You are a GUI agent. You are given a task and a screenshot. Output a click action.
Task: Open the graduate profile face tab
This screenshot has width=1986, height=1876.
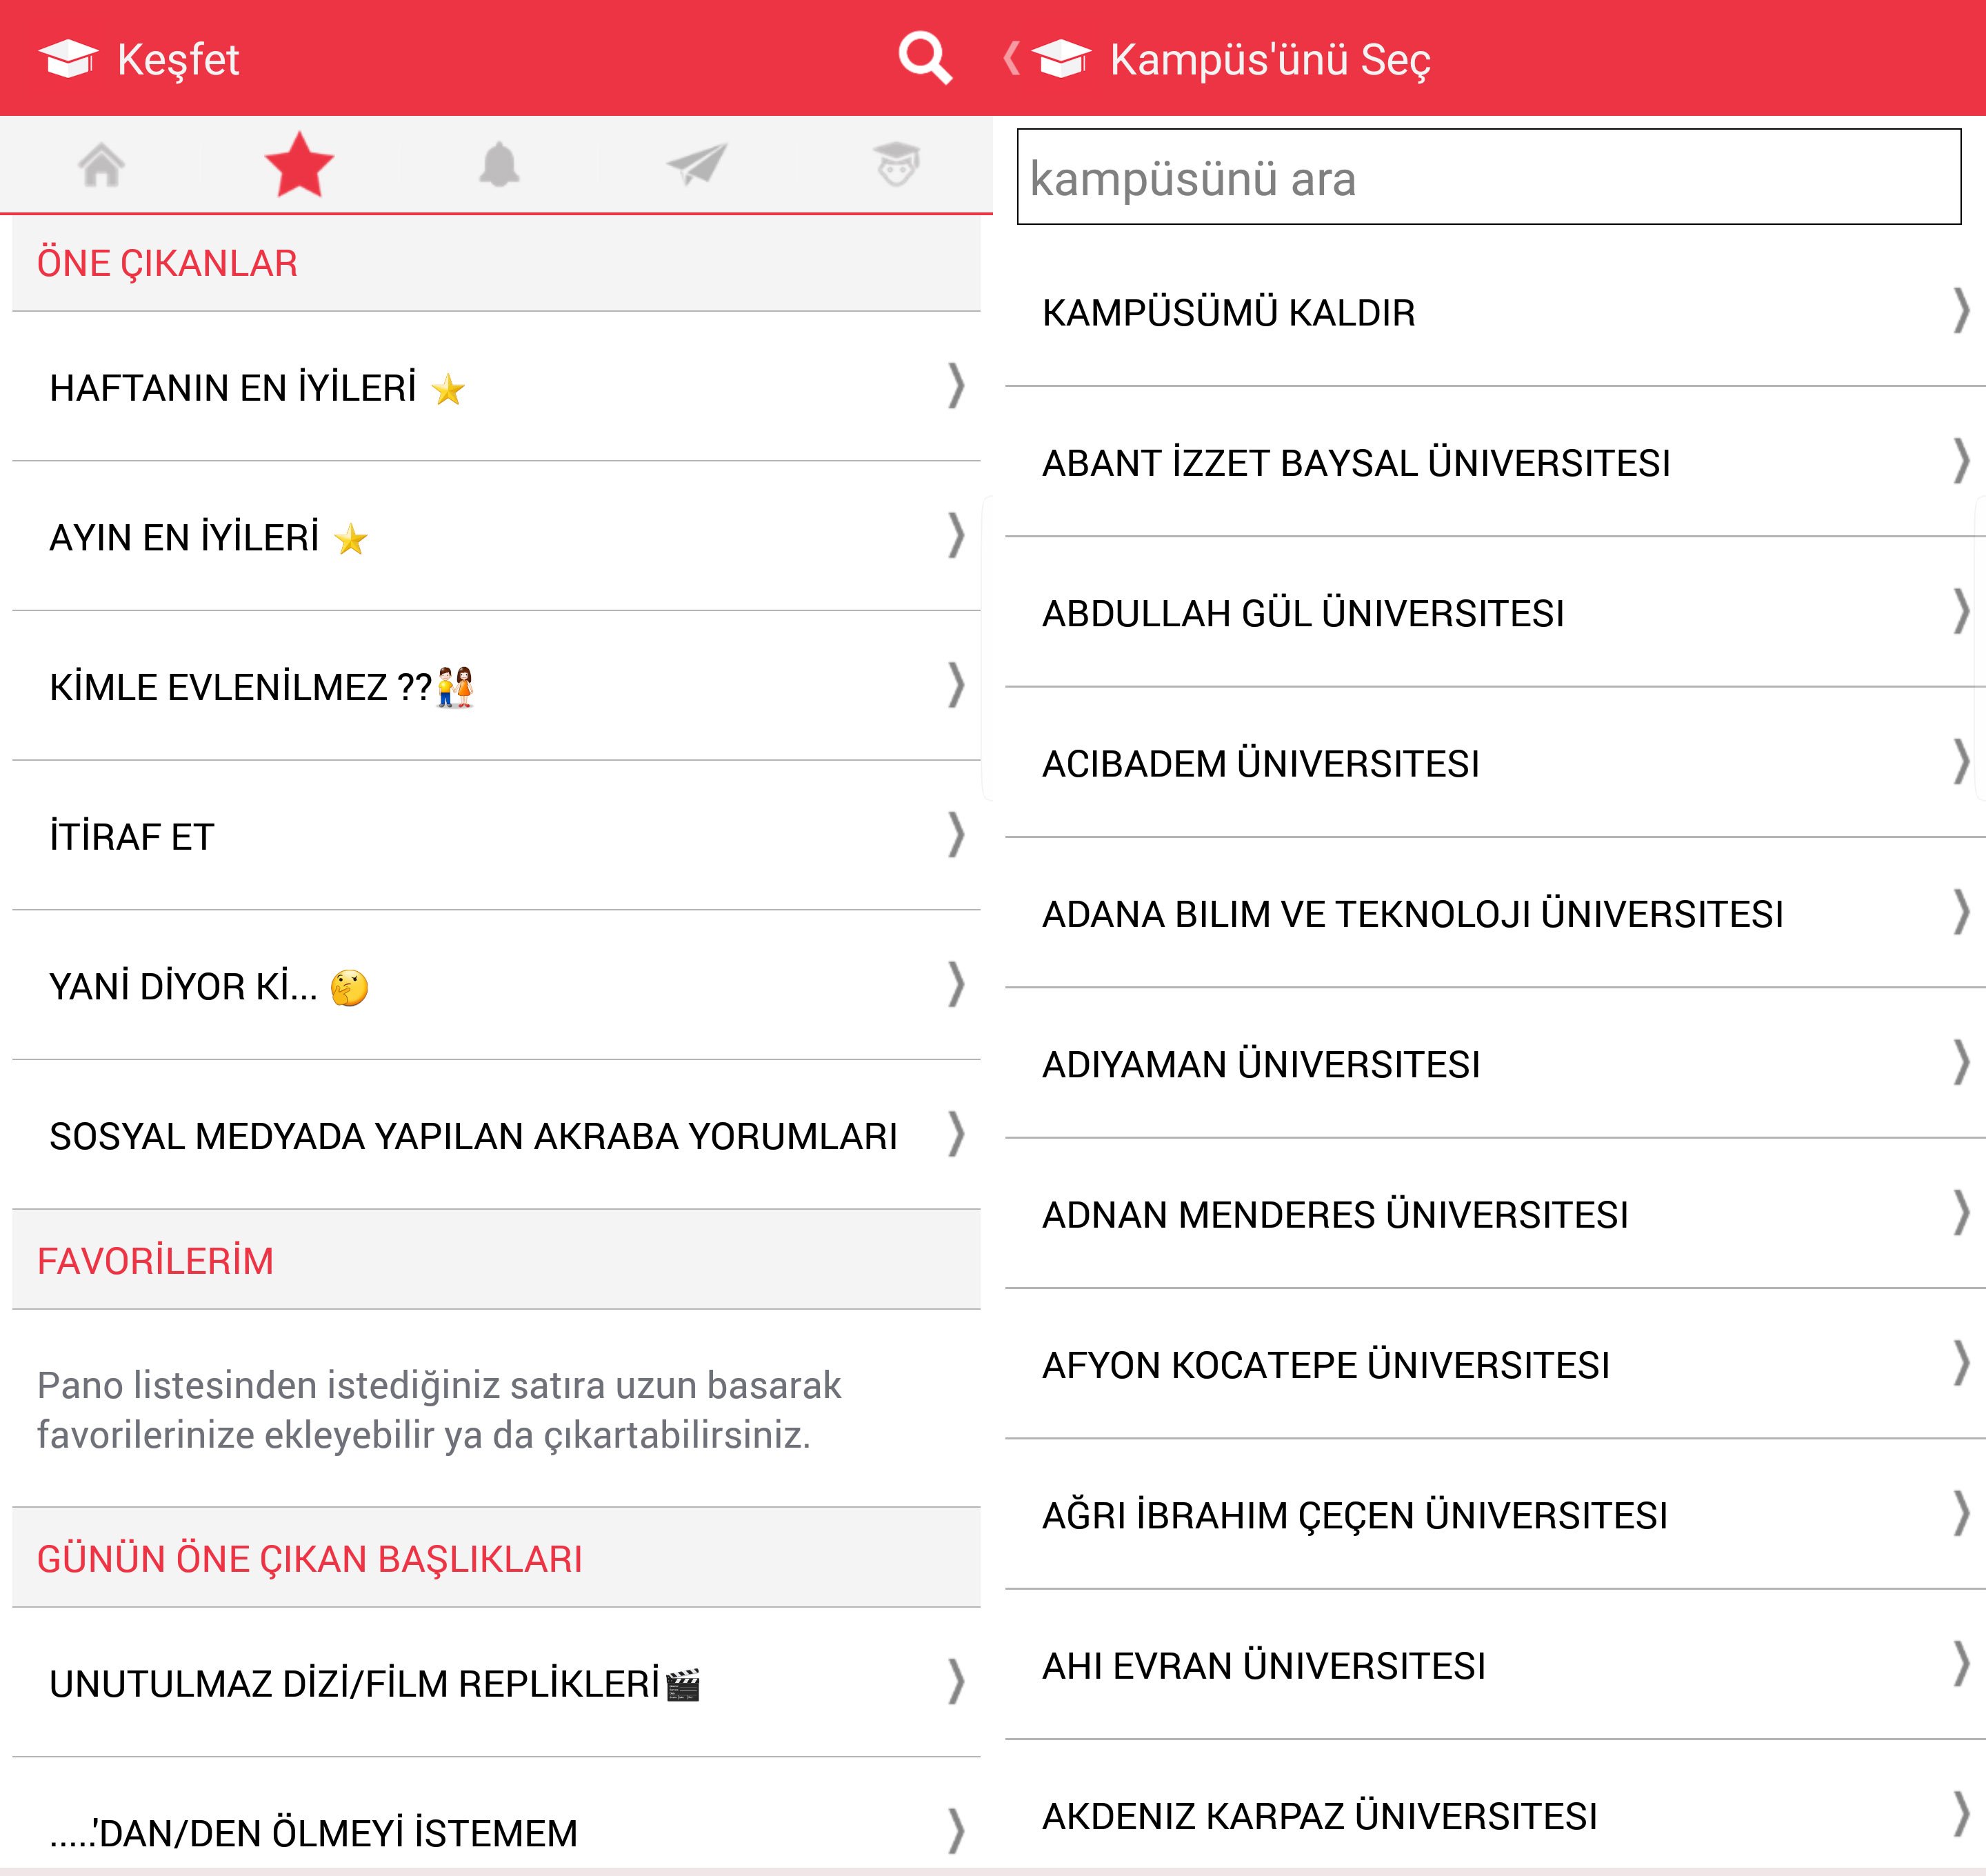tap(896, 165)
